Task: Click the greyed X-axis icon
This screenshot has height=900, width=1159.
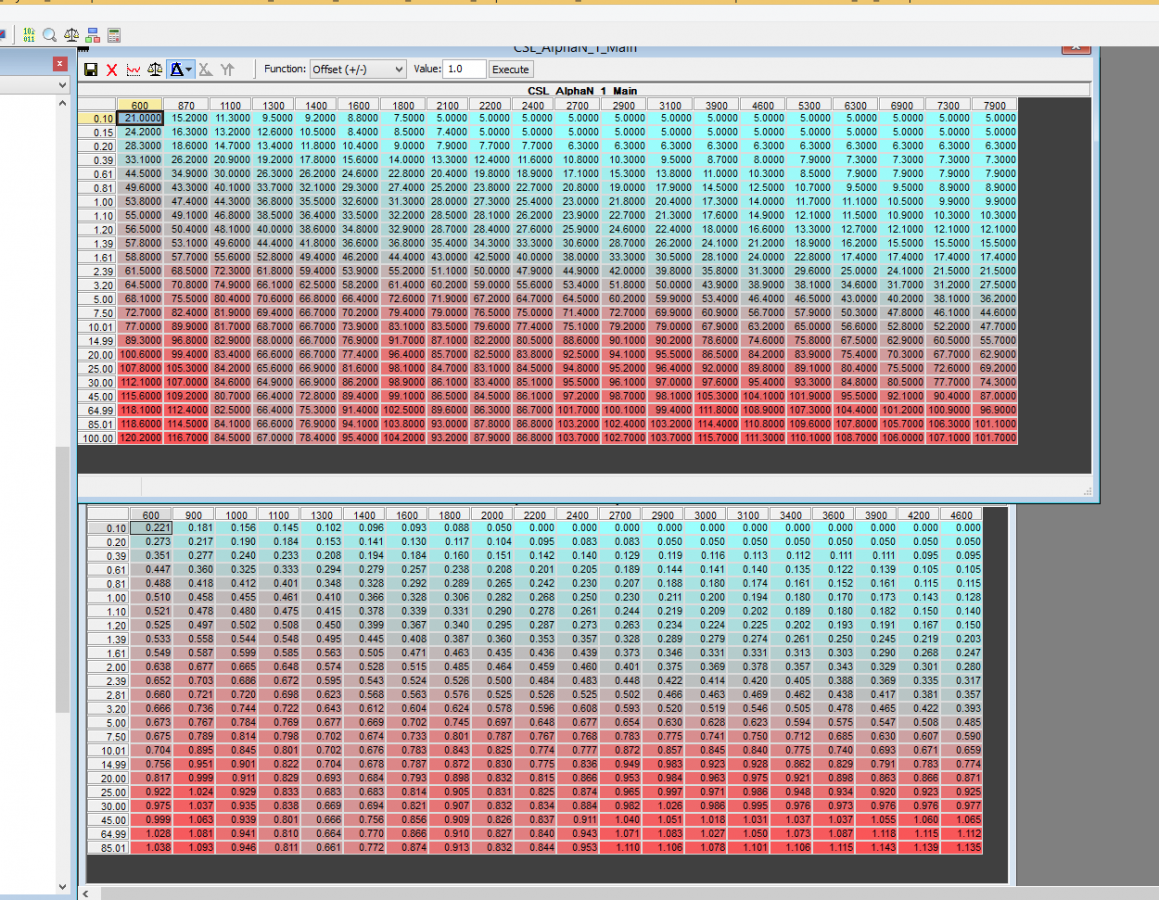Action: click(205, 69)
